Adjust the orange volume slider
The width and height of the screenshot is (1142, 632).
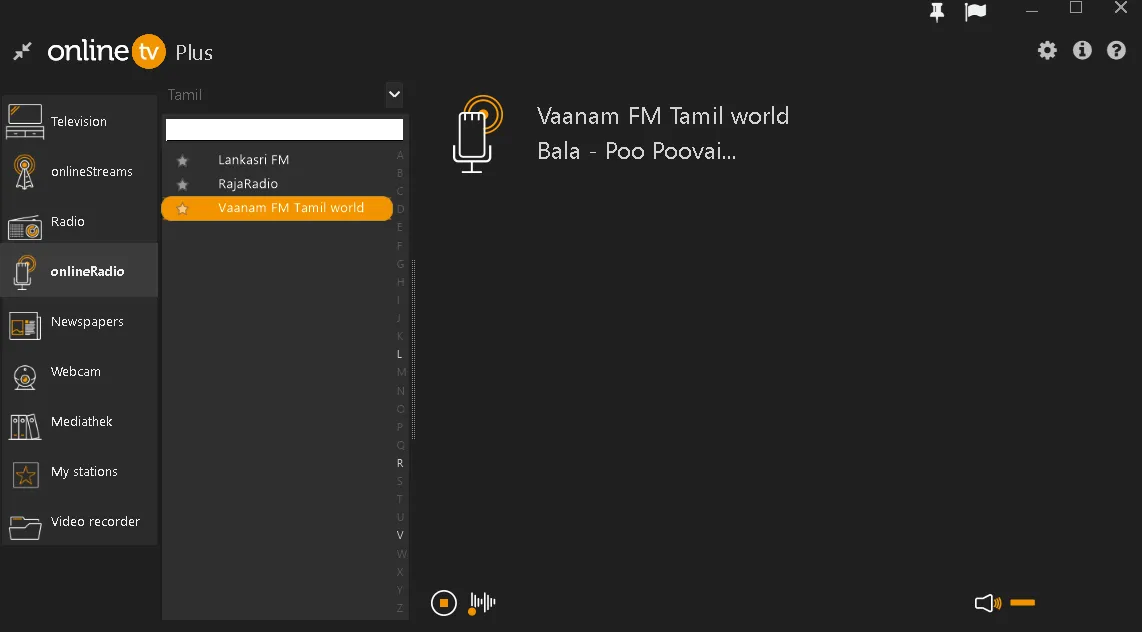coord(1022,603)
